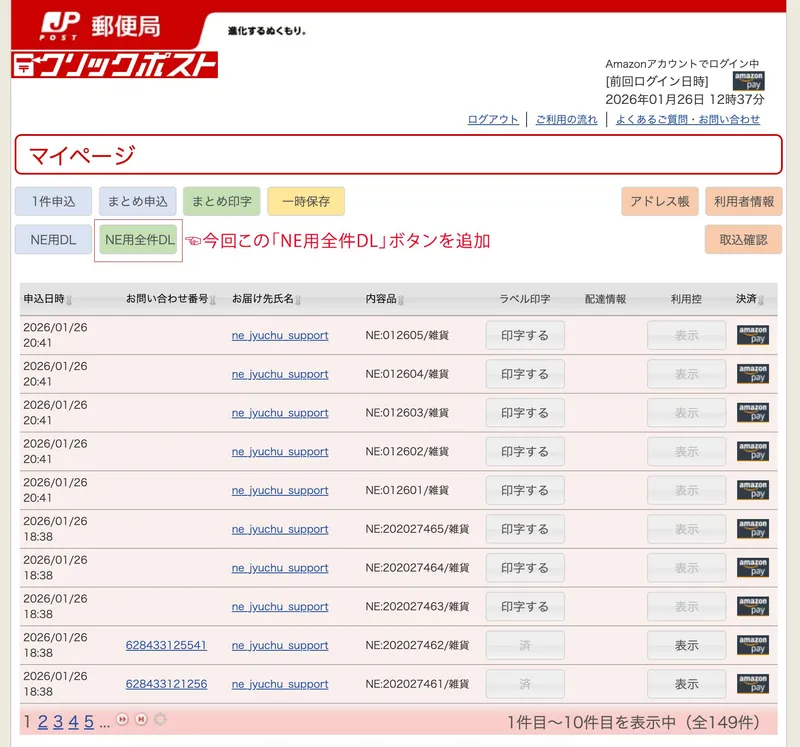This screenshot has width=800, height=747.
Task: Click 印字する for the NE:012605 row
Action: (x=525, y=335)
